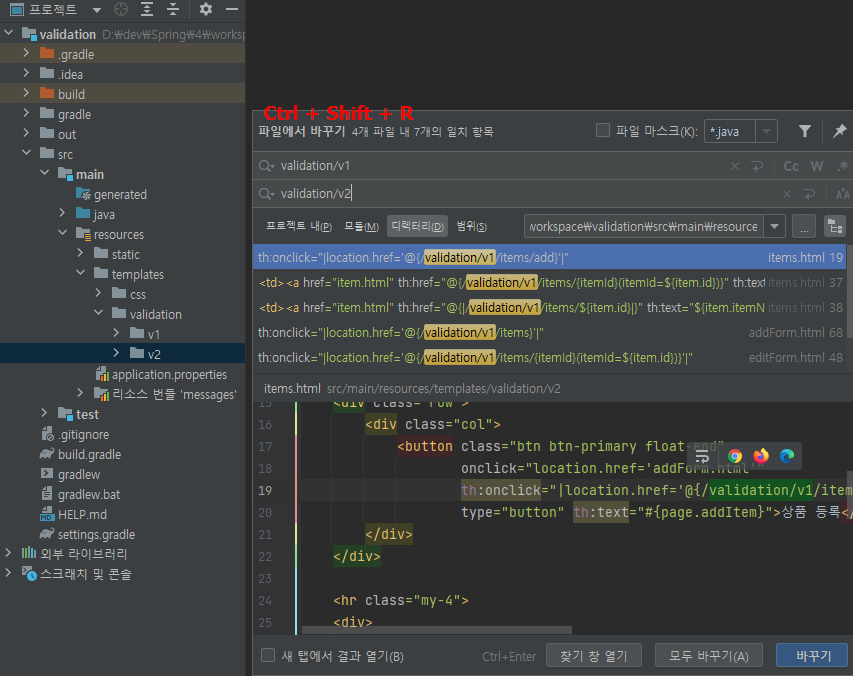The height and width of the screenshot is (676, 853).
Task: Insert new line in search field
Action: point(757,166)
